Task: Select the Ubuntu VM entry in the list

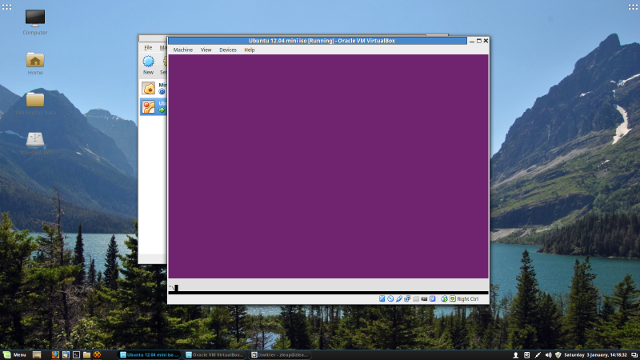Action: 154,107
